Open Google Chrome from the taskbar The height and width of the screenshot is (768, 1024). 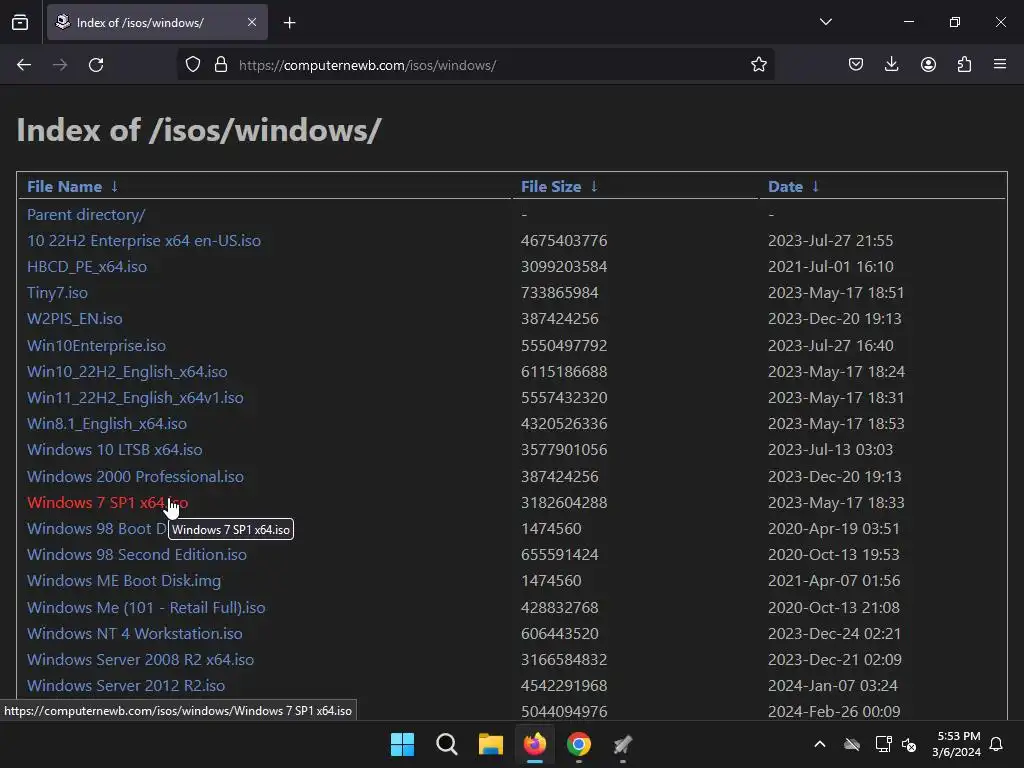pos(579,744)
